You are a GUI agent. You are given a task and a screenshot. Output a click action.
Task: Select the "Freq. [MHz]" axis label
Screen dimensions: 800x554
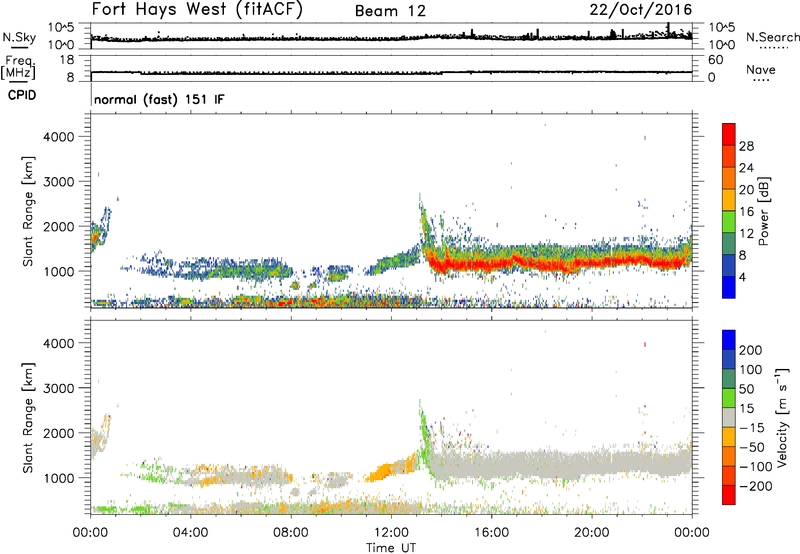tap(19, 67)
